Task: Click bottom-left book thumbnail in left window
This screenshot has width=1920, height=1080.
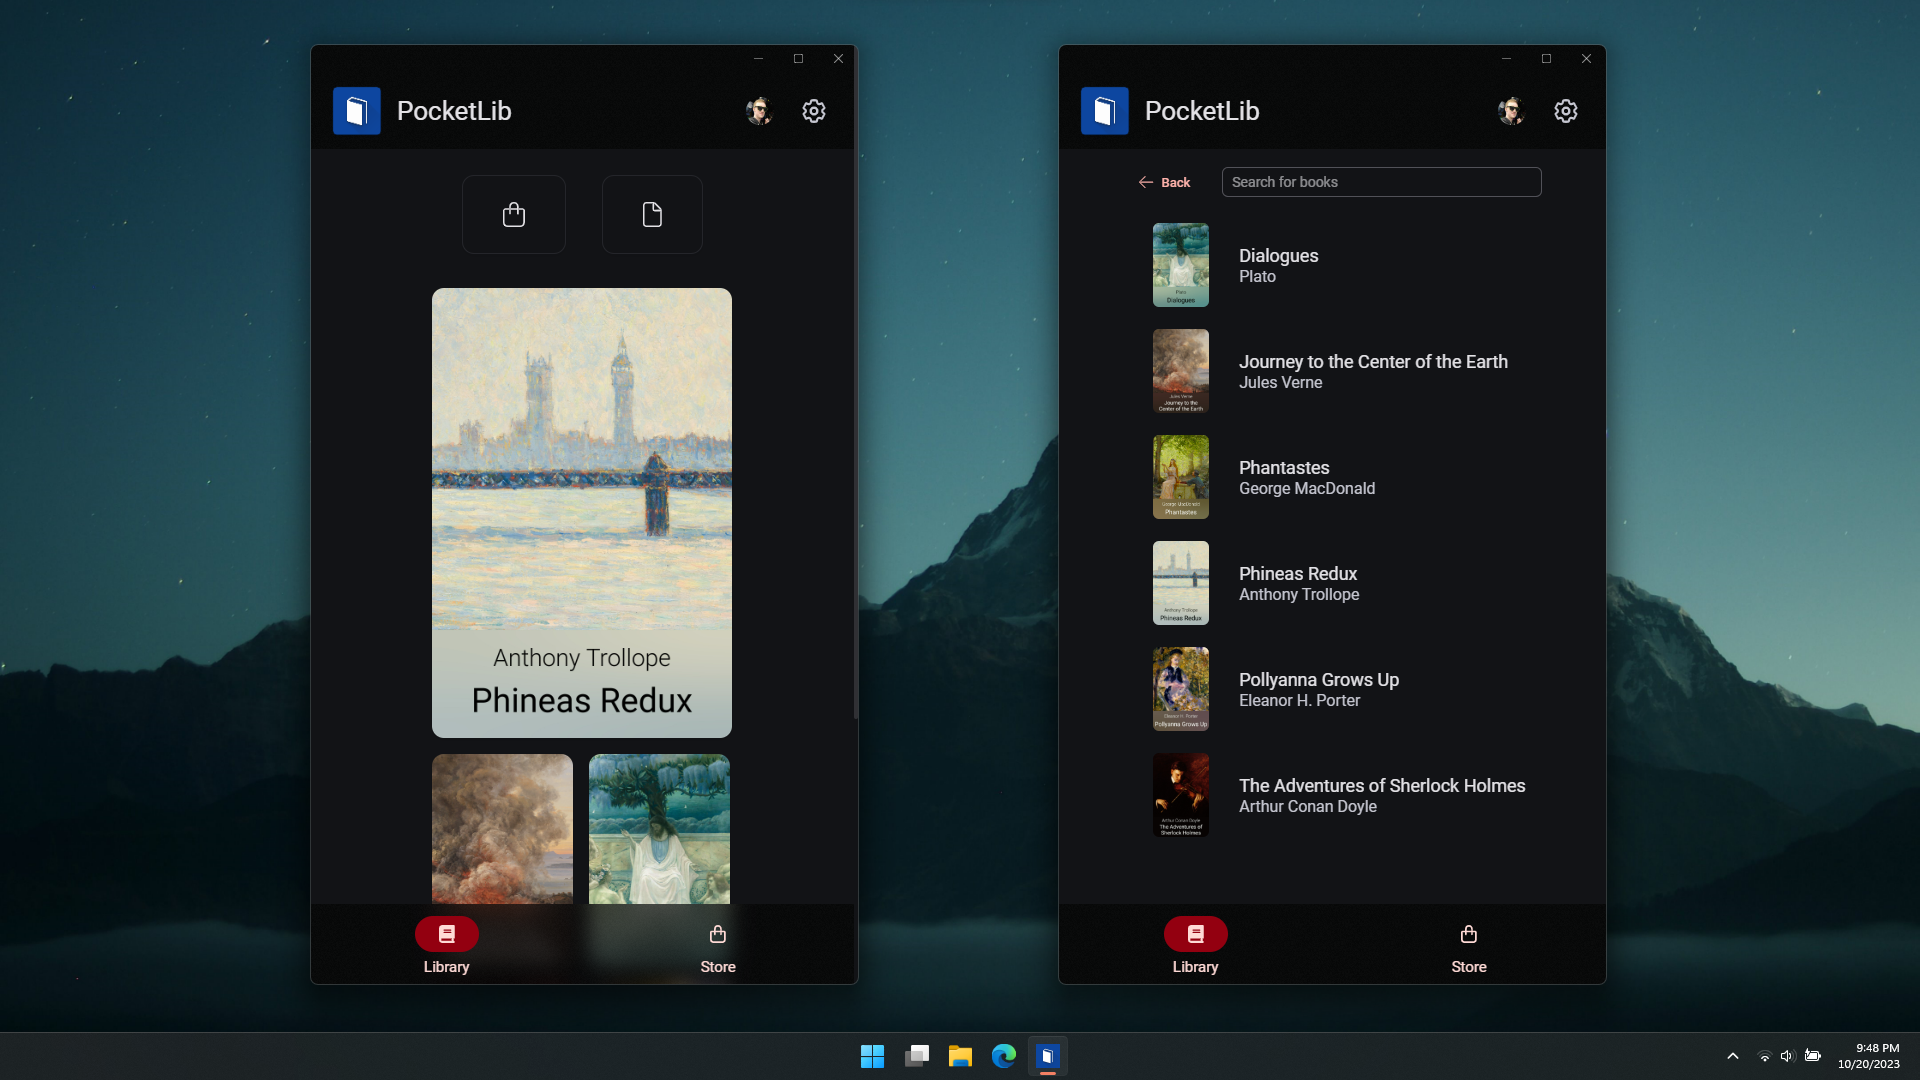Action: (501, 828)
